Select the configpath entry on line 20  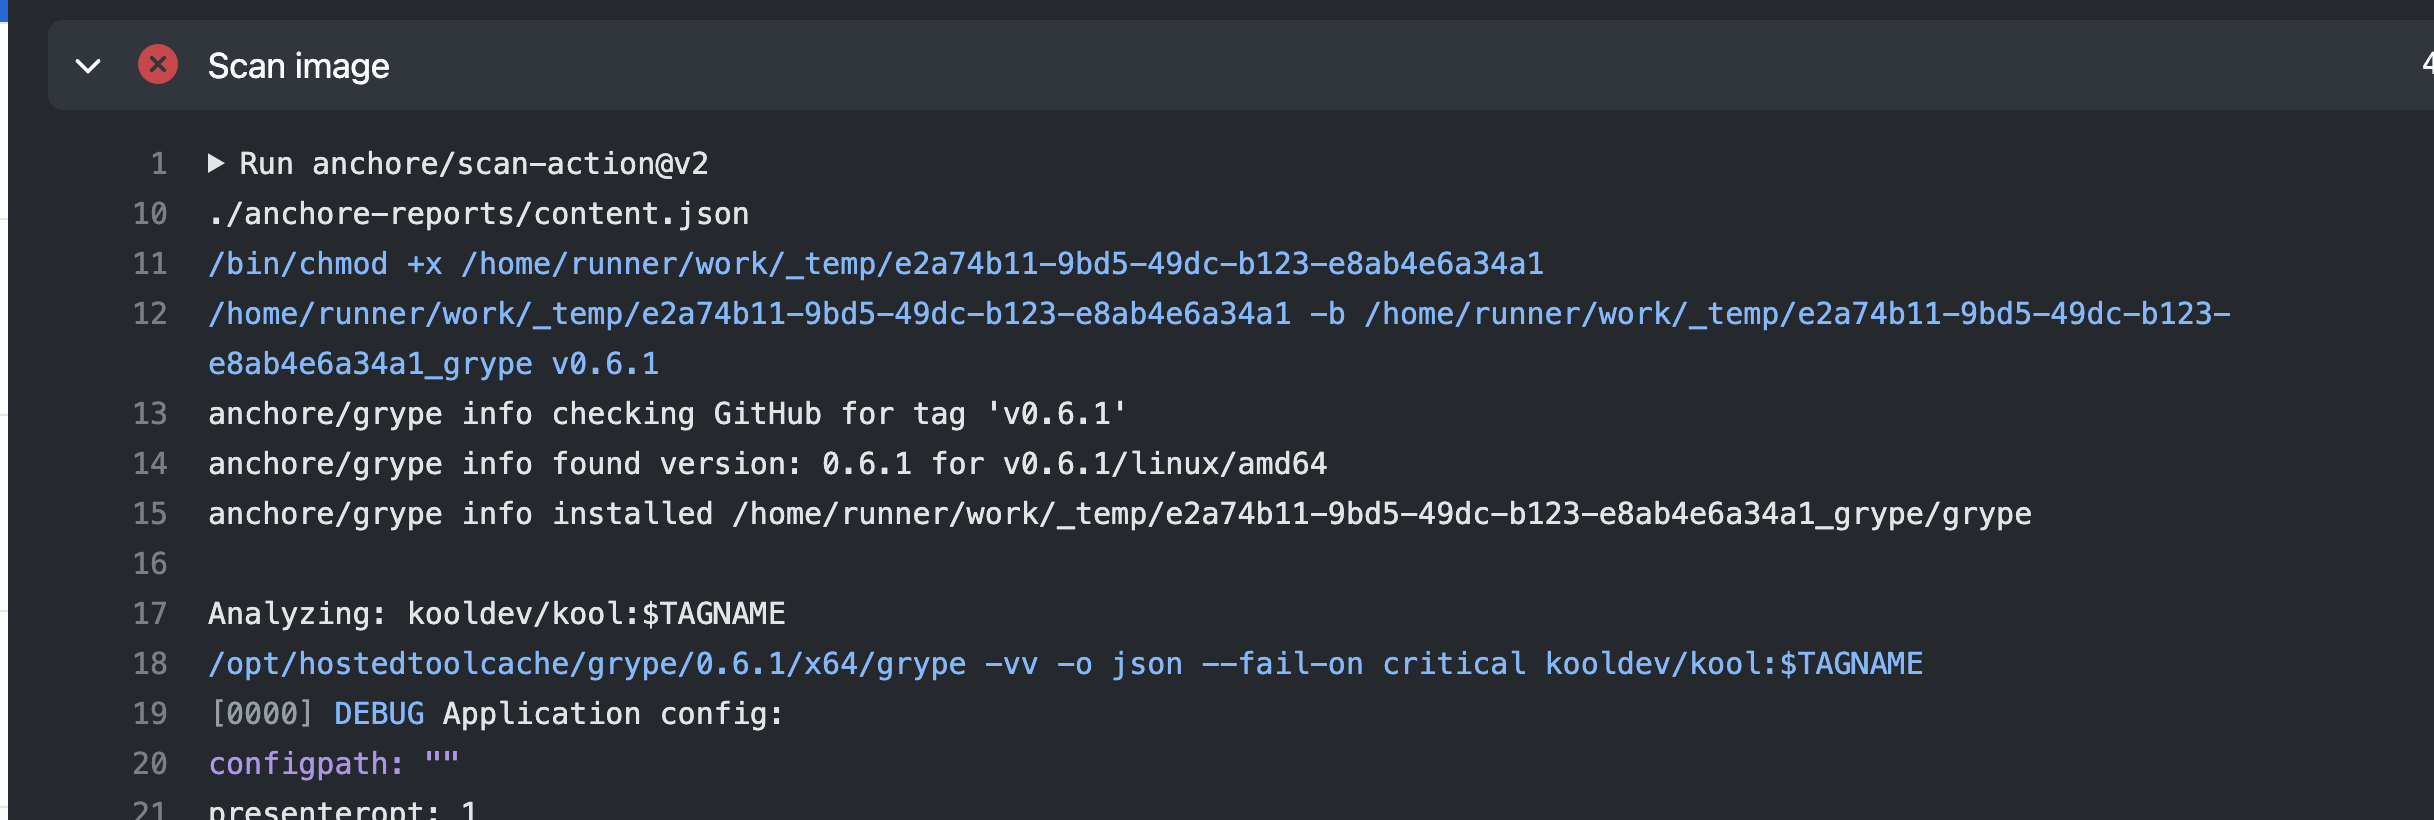298,763
